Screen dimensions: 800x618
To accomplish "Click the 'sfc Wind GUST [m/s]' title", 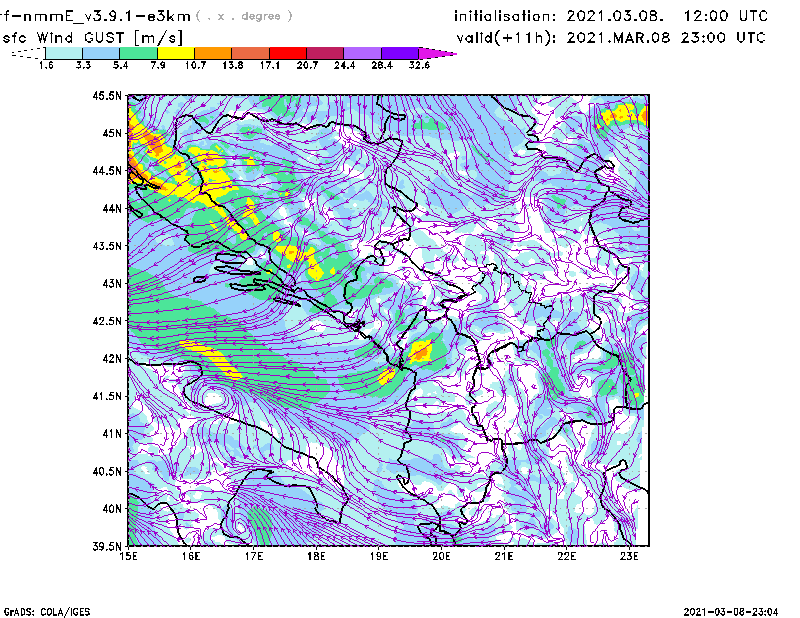I will (92, 37).
